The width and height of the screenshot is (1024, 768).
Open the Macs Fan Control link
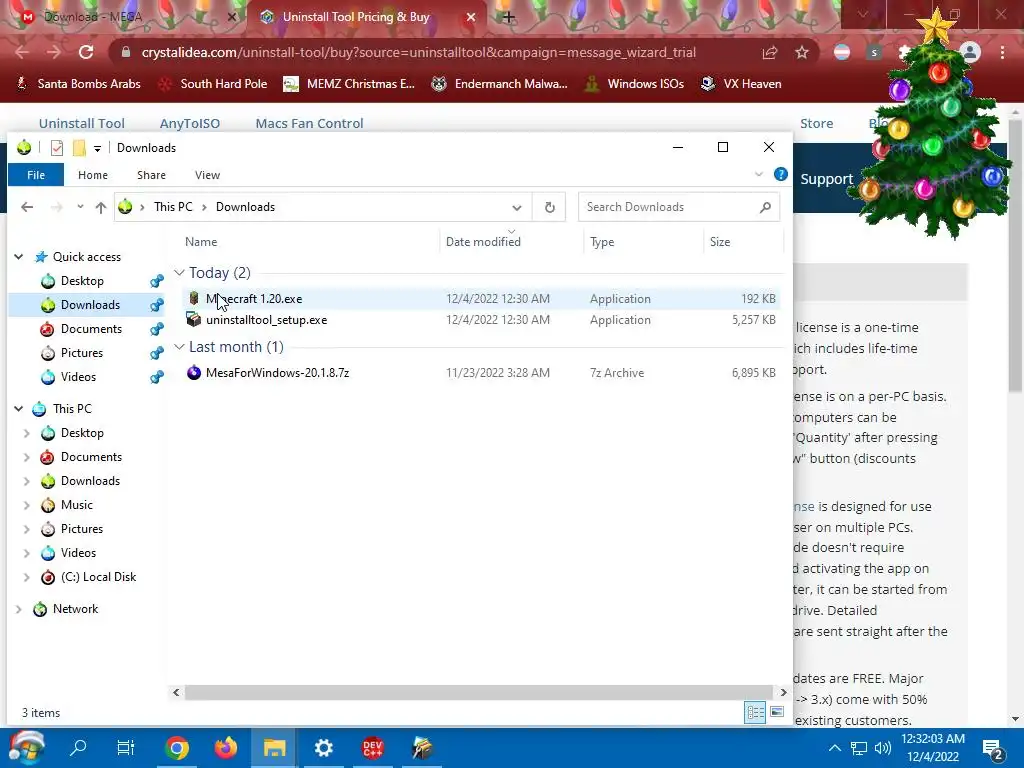tap(310, 123)
